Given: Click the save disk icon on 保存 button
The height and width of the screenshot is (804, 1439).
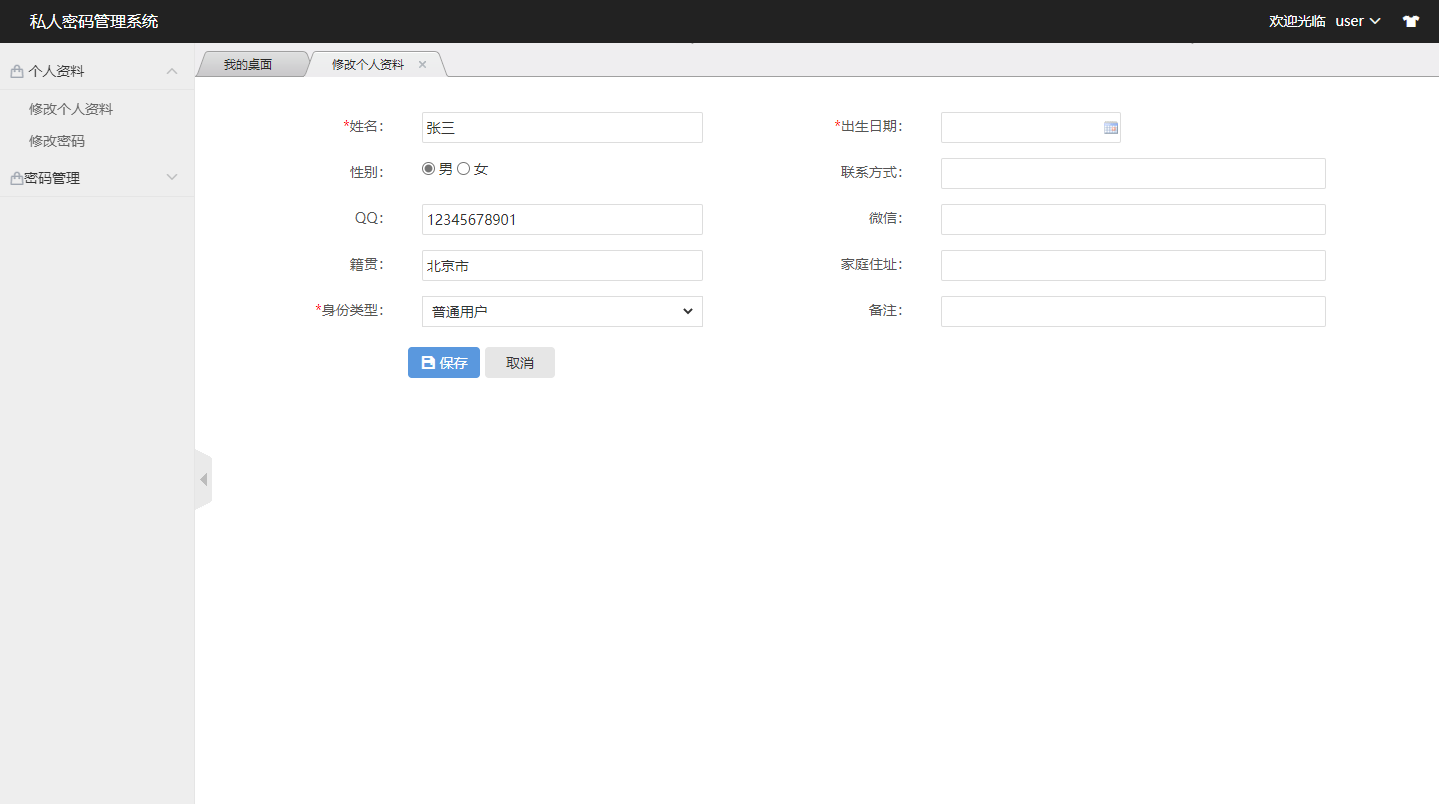Looking at the screenshot, I should tap(428, 362).
